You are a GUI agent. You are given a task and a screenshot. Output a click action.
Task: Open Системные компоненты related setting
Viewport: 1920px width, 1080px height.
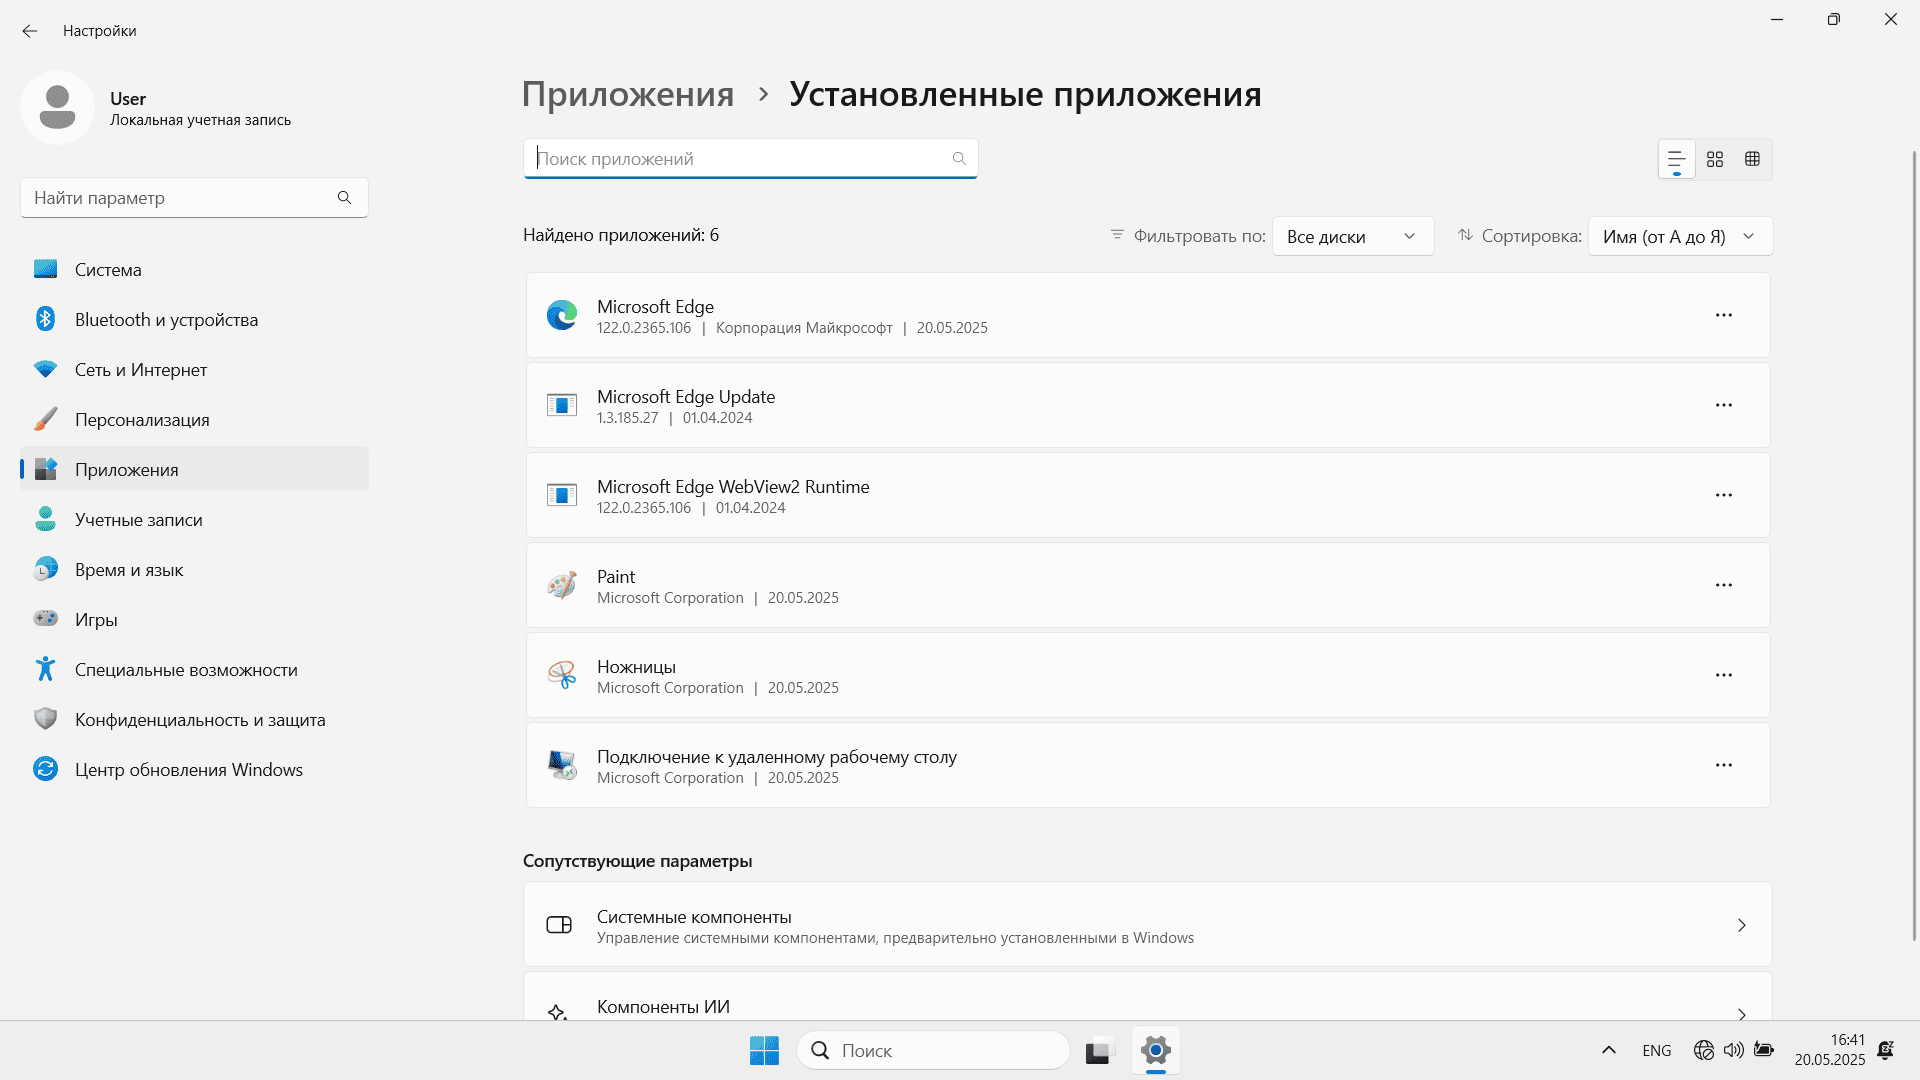coord(1148,925)
